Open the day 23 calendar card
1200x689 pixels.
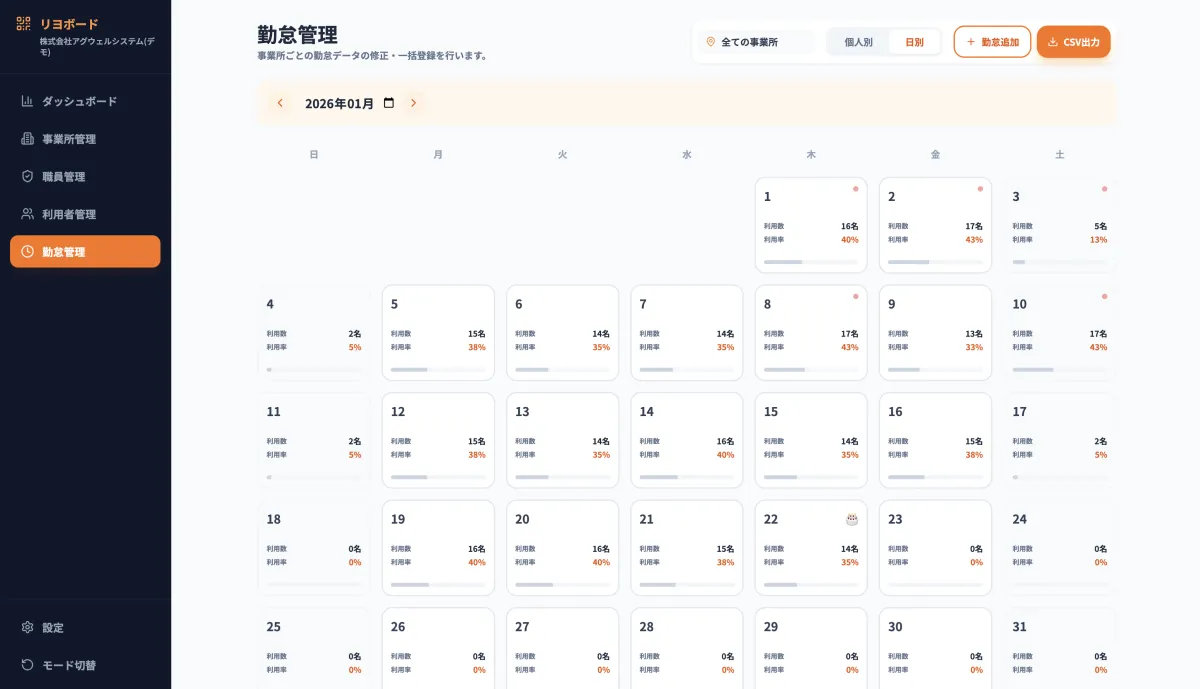point(935,548)
